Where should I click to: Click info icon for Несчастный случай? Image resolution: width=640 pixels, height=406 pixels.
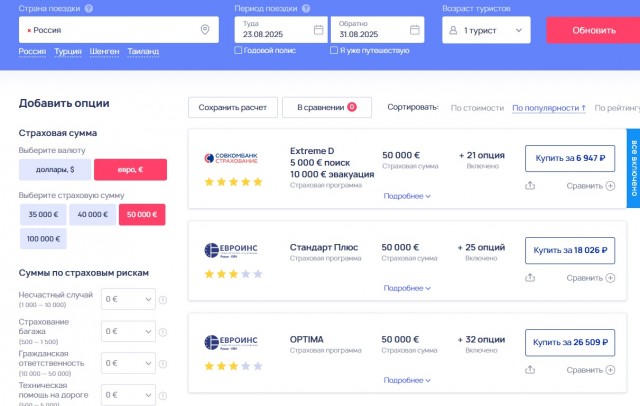(162, 300)
